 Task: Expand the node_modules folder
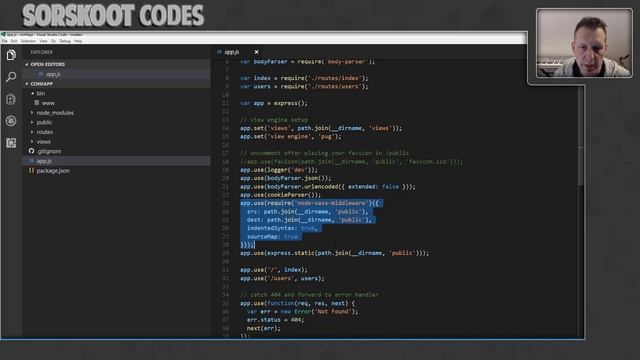pyautogui.click(x=32, y=113)
